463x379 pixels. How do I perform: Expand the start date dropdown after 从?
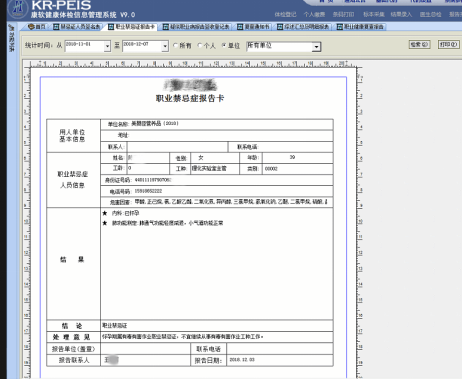tap(107, 46)
